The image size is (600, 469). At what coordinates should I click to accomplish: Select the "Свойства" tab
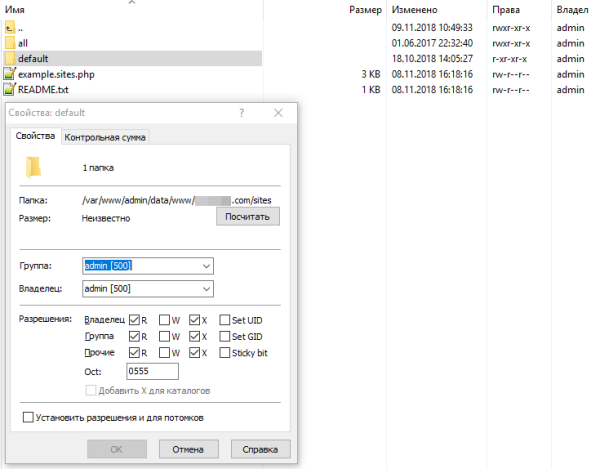pos(35,136)
